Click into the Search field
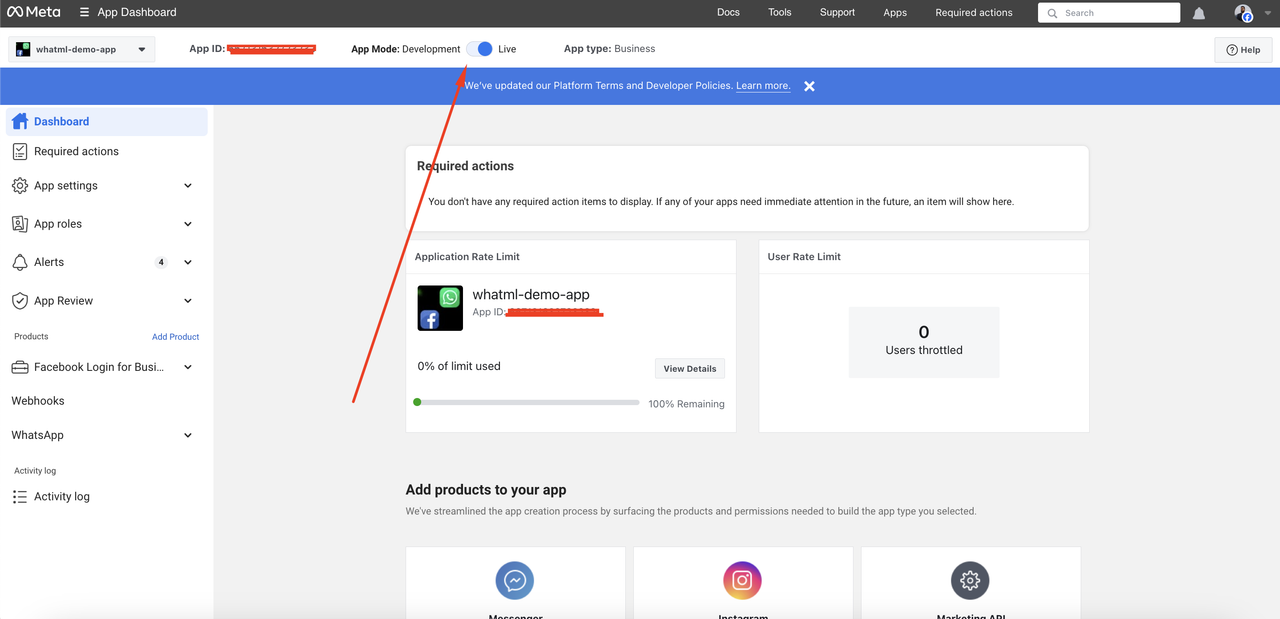This screenshot has height=619, width=1280. [1109, 13]
